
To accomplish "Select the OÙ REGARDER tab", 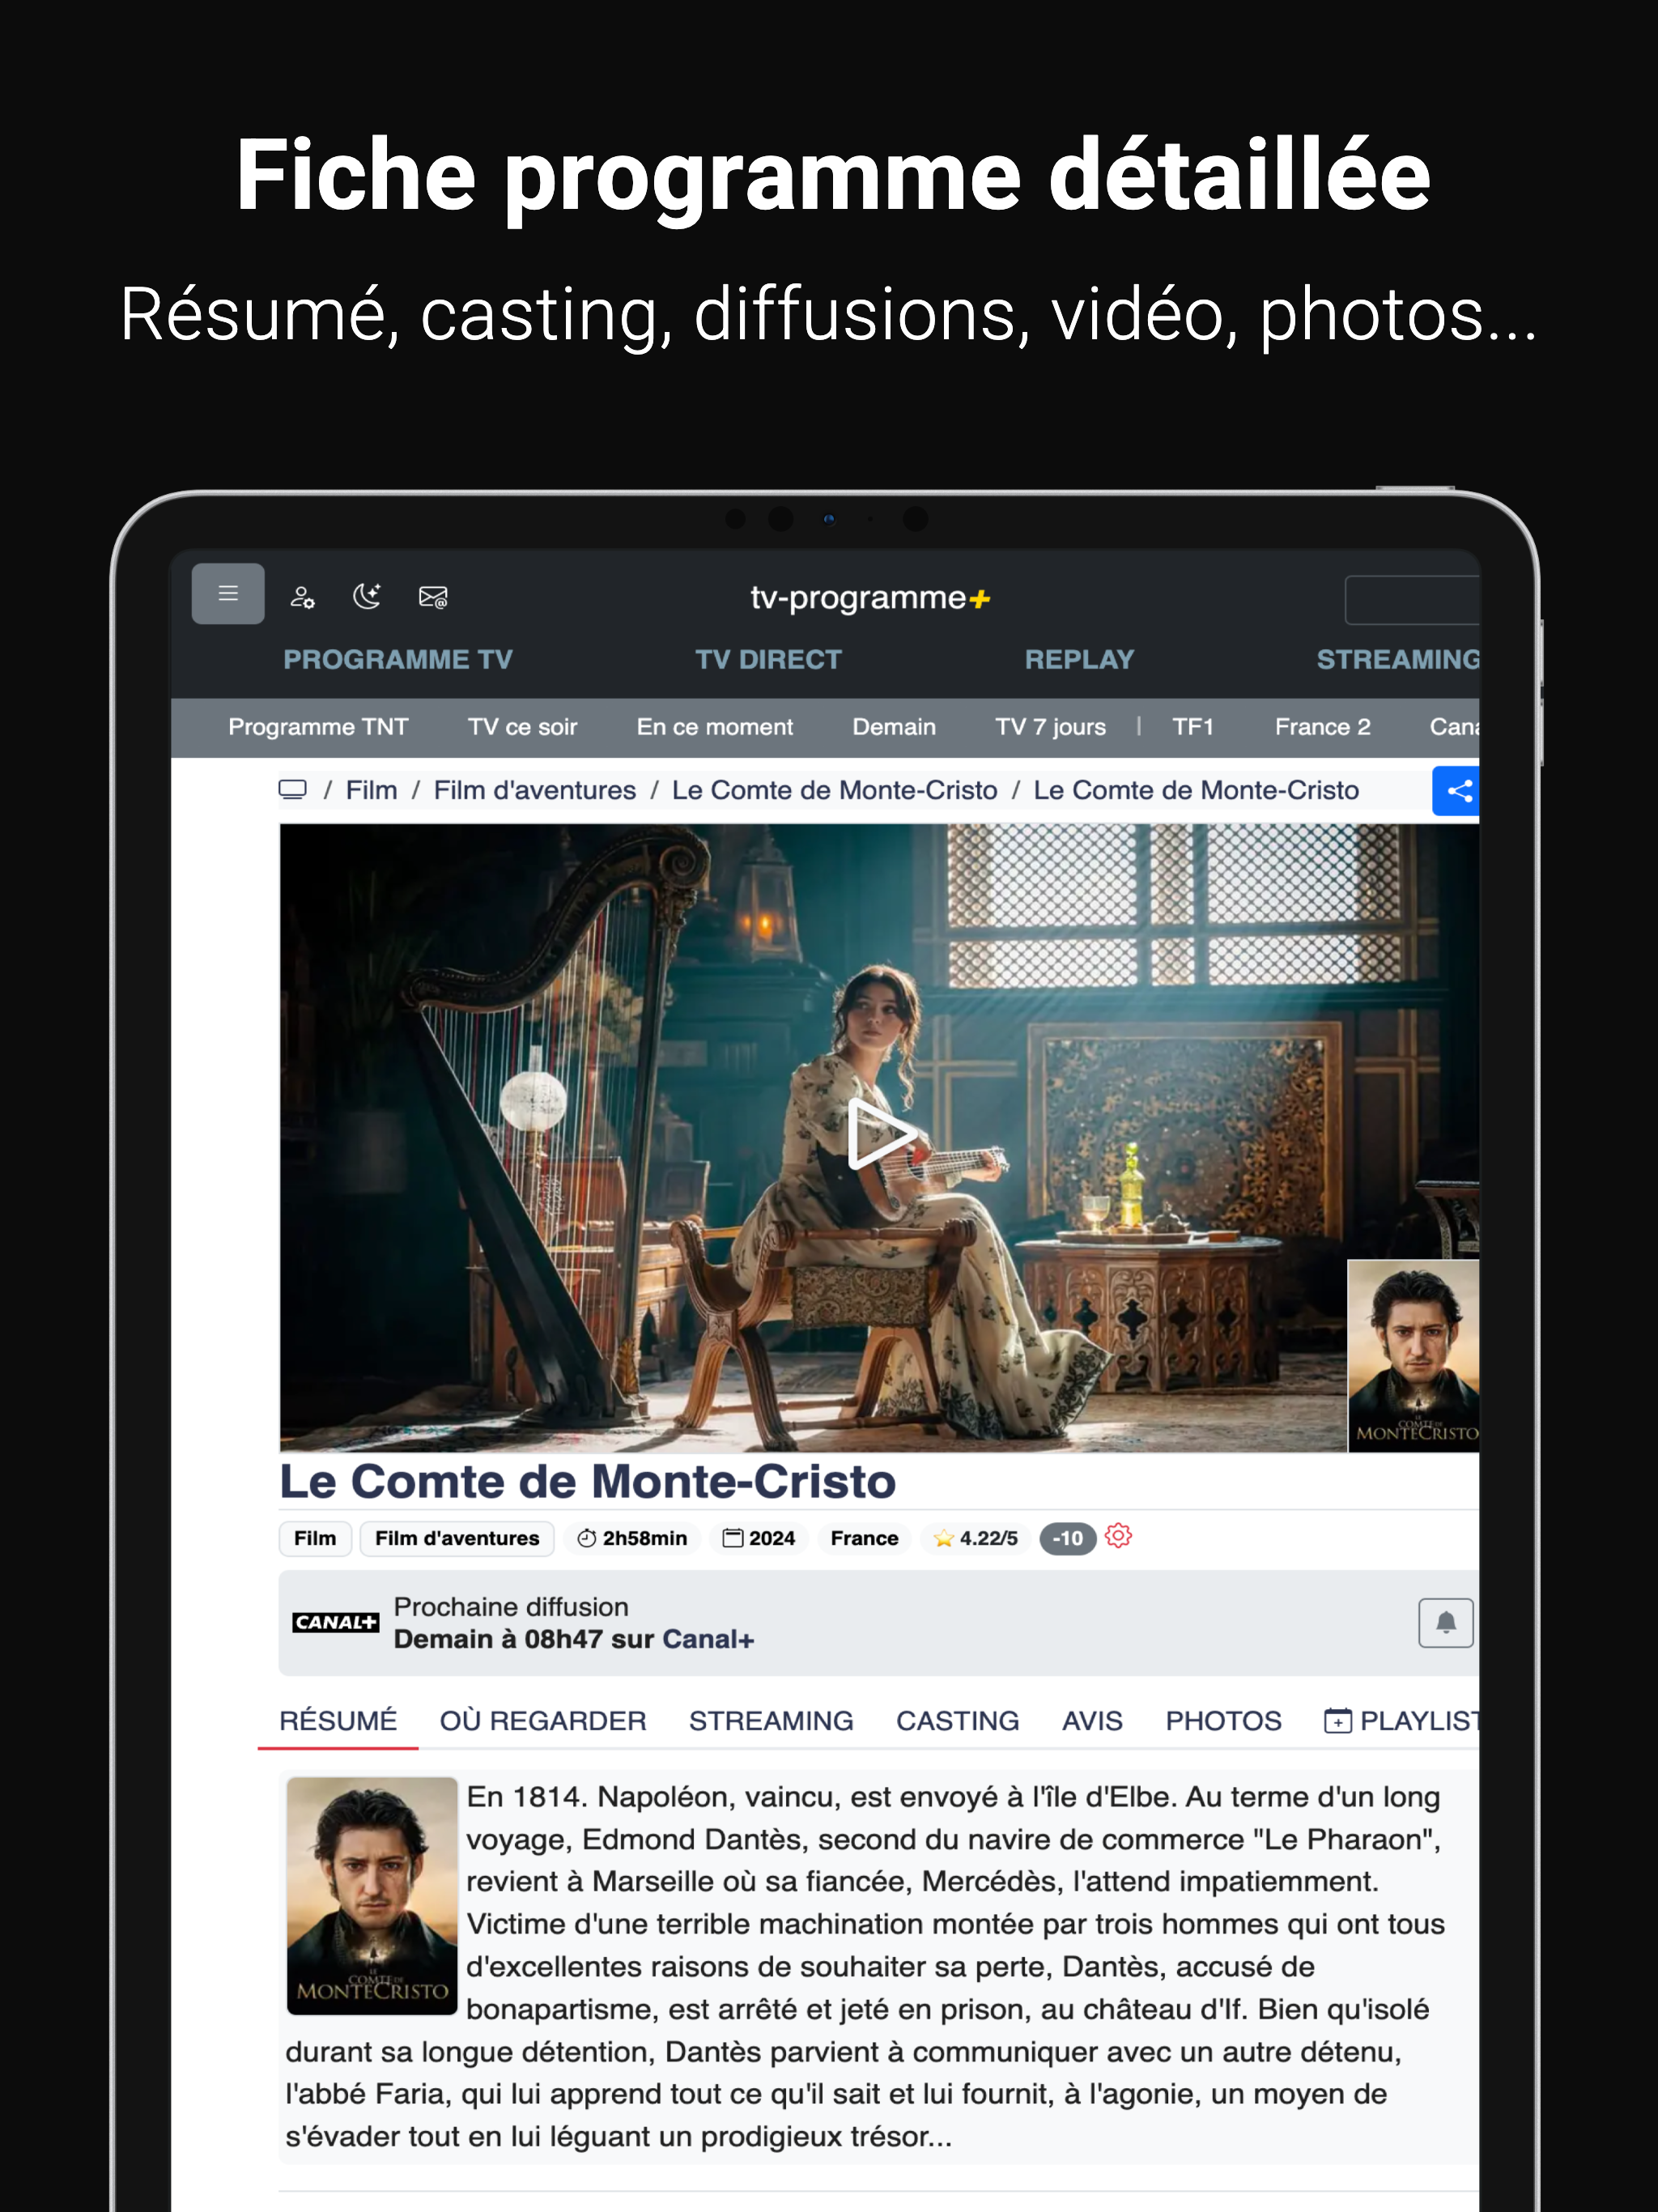I will pyautogui.click(x=543, y=1721).
